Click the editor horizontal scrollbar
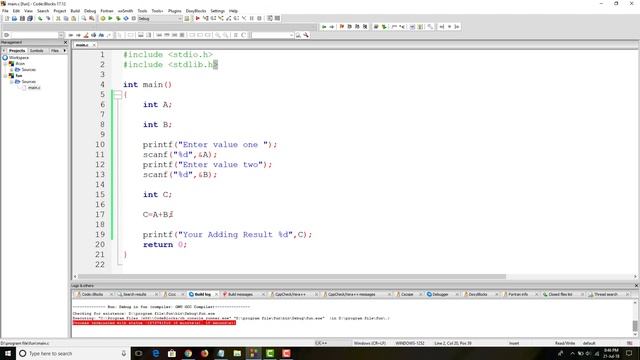 click(x=291, y=277)
